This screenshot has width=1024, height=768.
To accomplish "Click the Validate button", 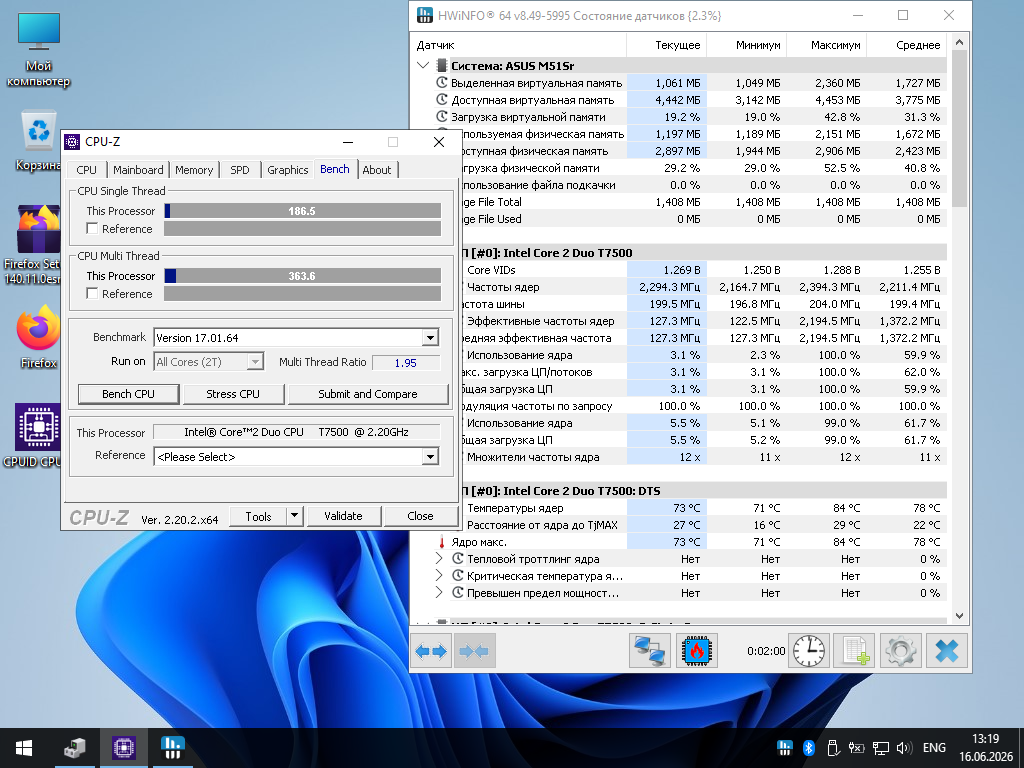I will (343, 516).
